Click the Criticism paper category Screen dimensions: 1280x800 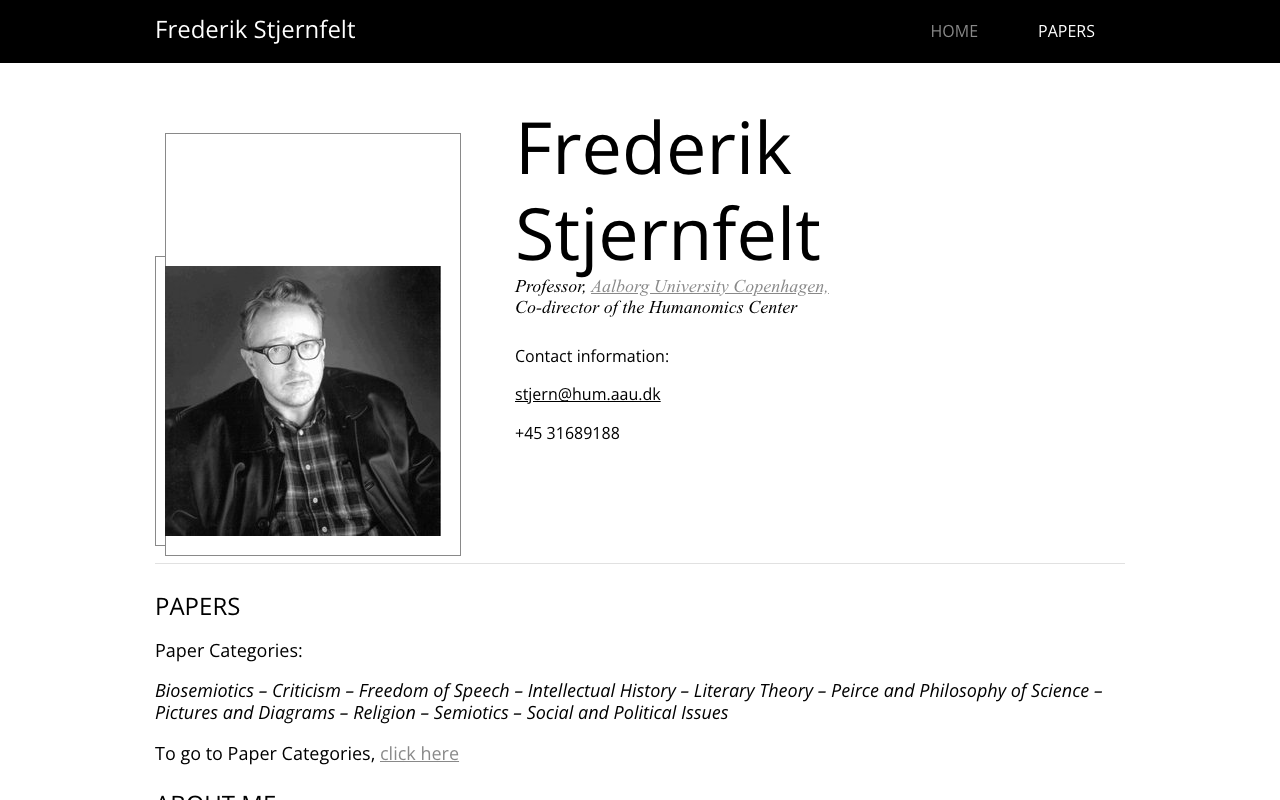[306, 690]
